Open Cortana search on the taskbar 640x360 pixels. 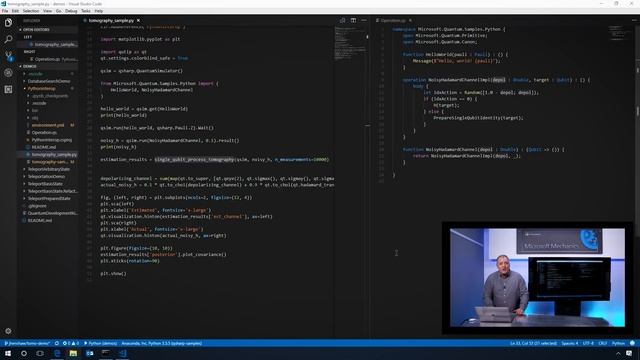pos(24,353)
